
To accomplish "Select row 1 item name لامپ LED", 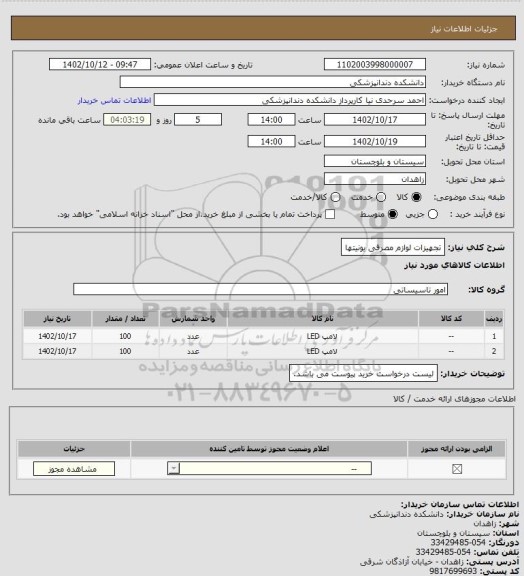I will click(322, 336).
